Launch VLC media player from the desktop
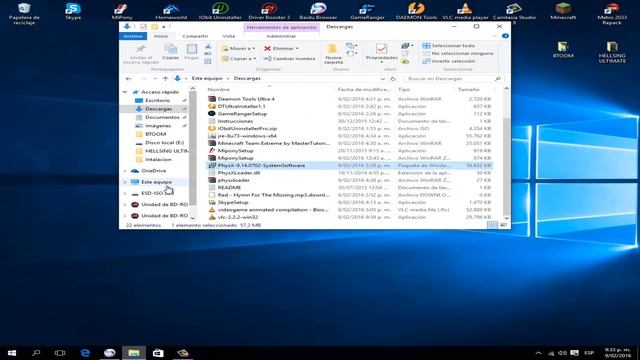 465,11
